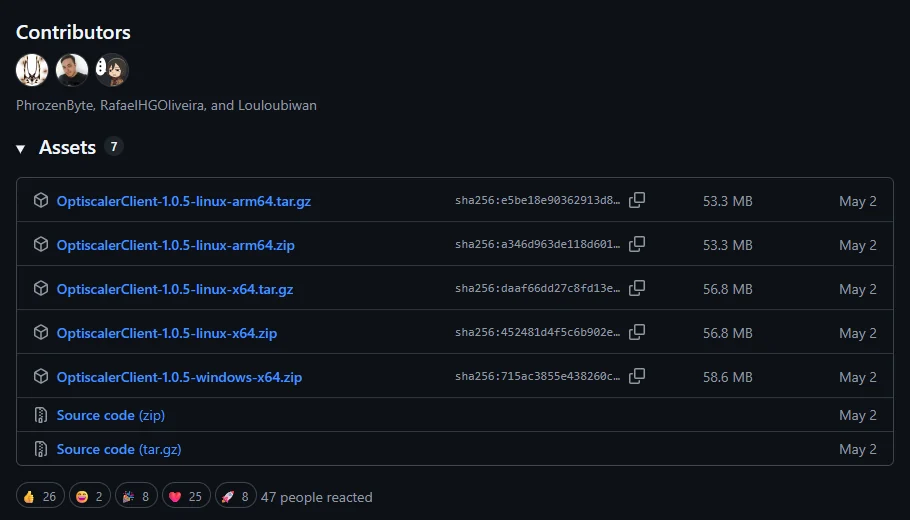Toggle the laugh reaction (2)
The height and width of the screenshot is (520, 910).
pos(89,496)
